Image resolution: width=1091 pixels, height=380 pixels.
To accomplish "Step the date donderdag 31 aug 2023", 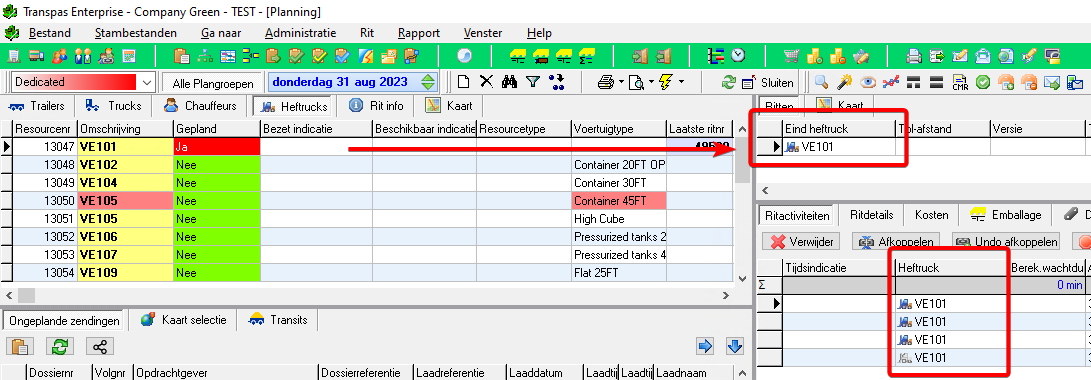I will [429, 82].
